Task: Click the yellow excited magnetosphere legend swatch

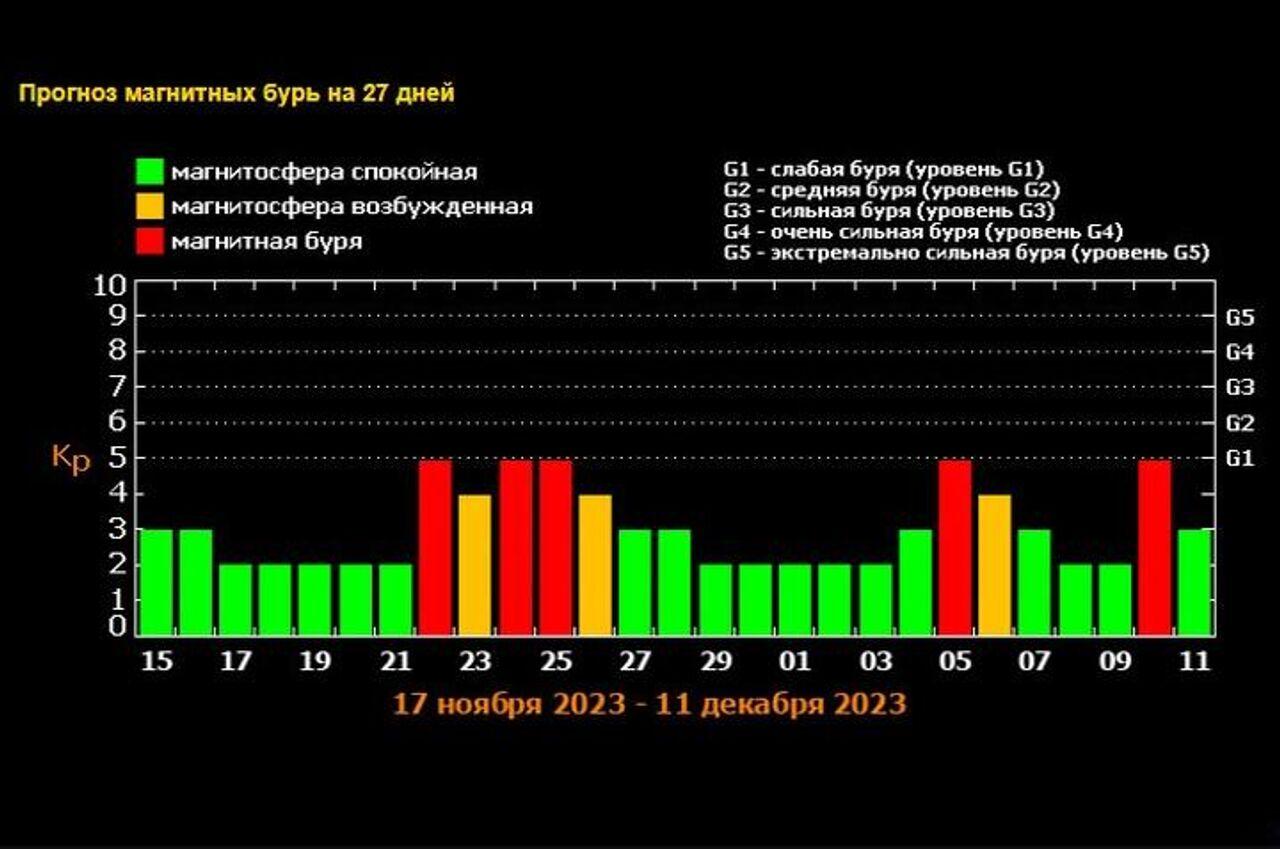Action: click(x=151, y=206)
